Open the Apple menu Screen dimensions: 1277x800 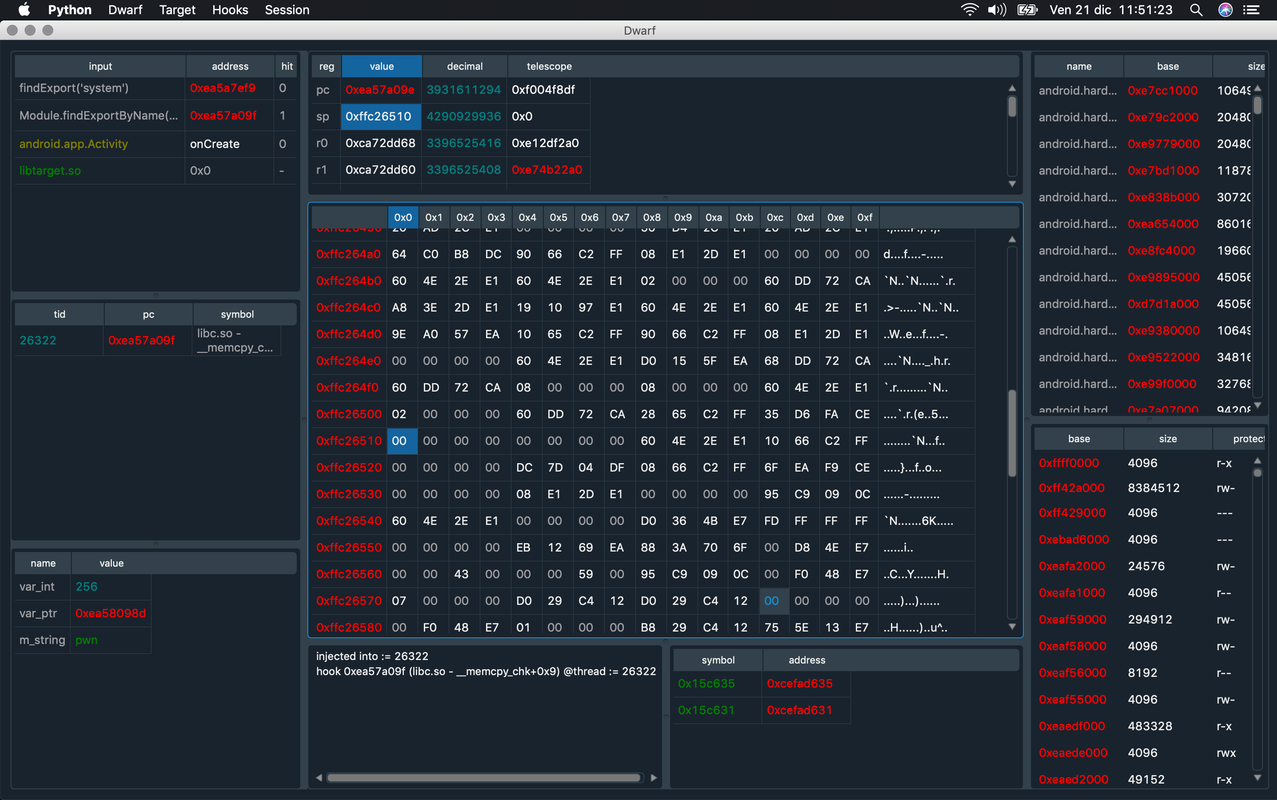25,10
